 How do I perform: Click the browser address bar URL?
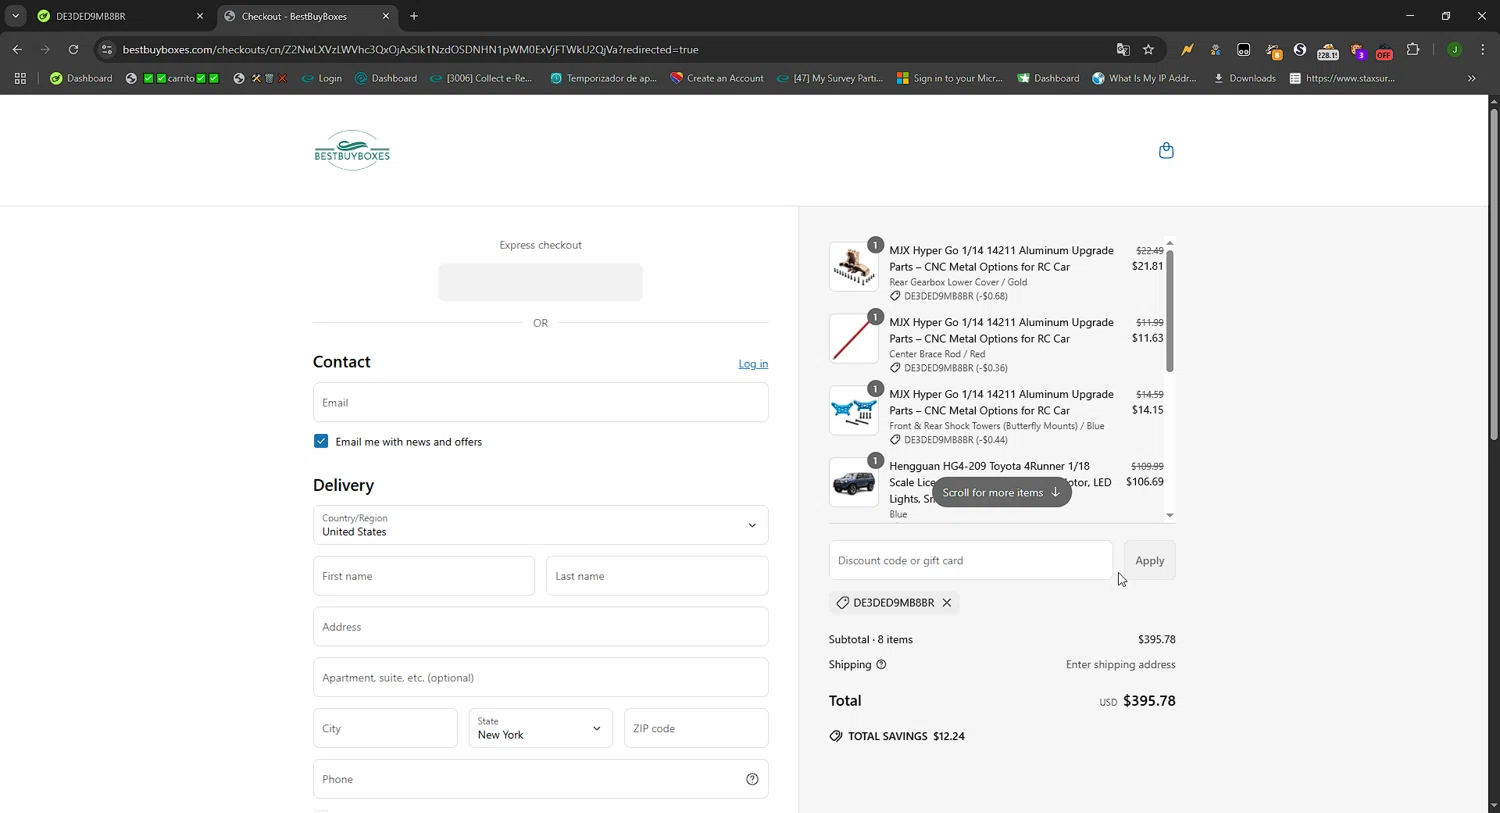pos(410,49)
